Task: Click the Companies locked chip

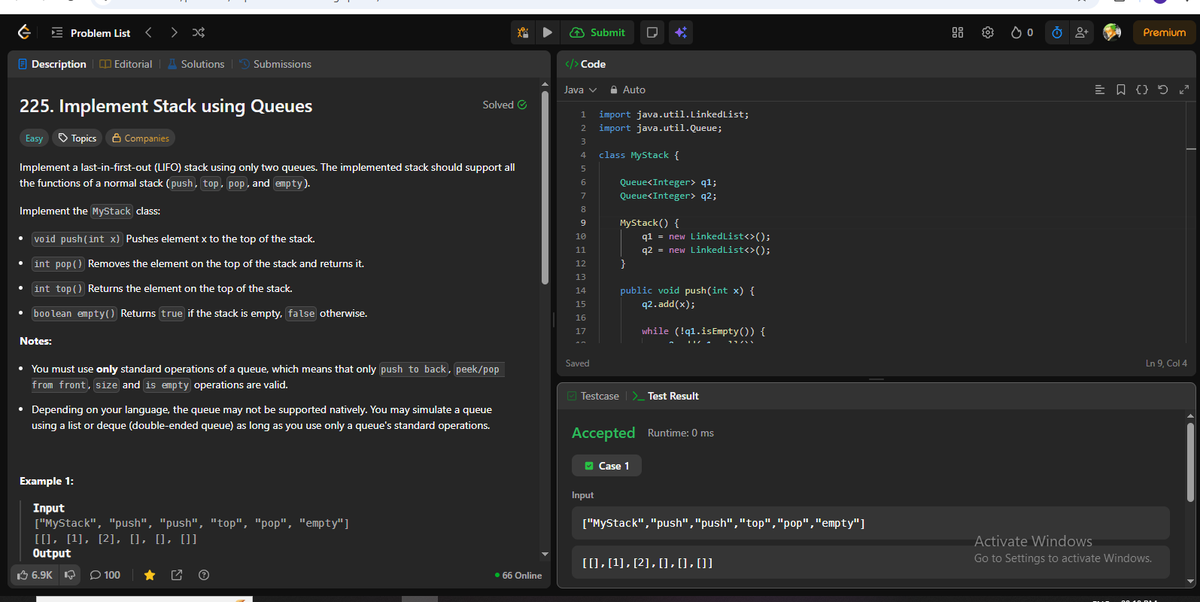Action: 140,138
